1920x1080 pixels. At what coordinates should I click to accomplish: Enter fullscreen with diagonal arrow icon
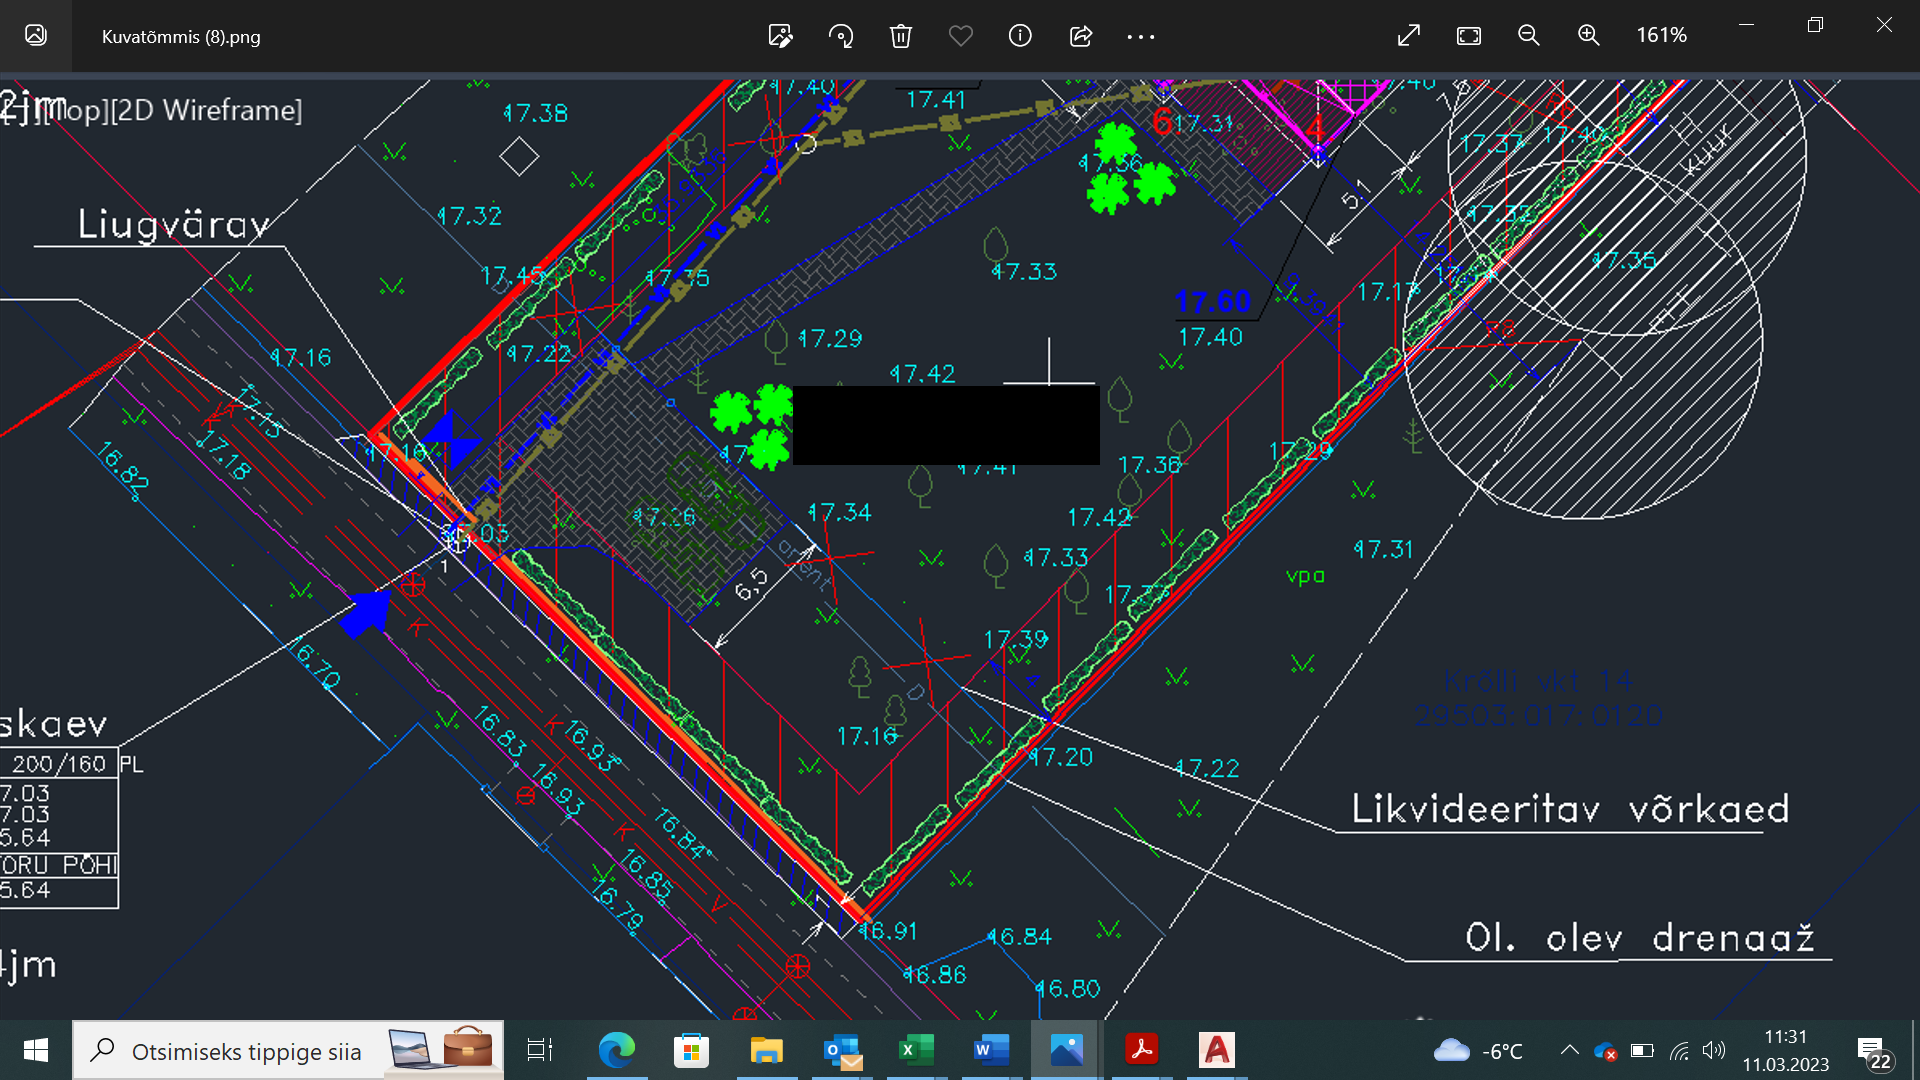pos(1409,36)
